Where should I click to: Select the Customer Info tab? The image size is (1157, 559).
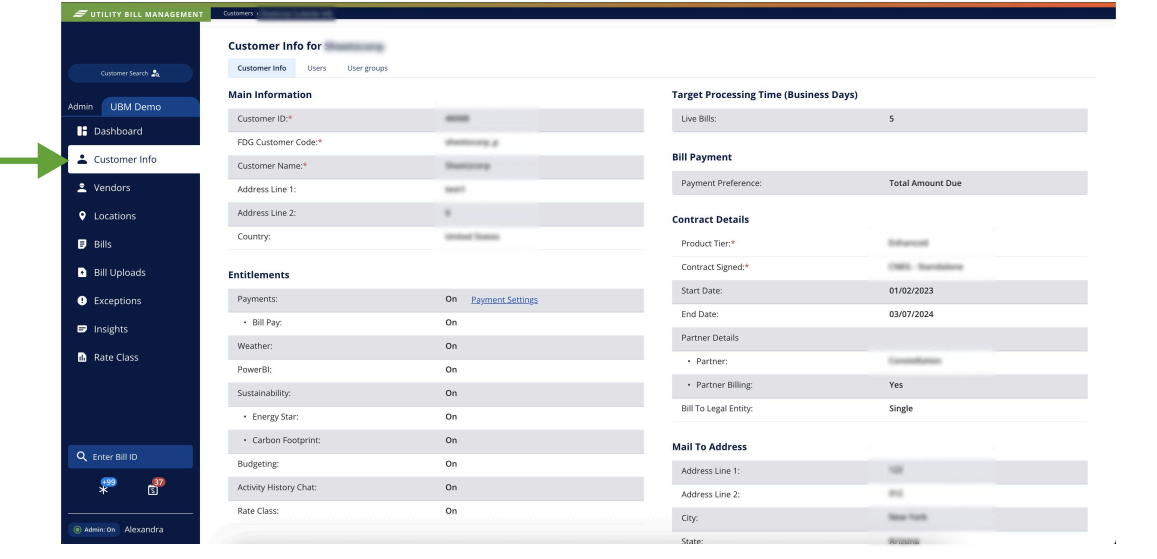[262, 68]
